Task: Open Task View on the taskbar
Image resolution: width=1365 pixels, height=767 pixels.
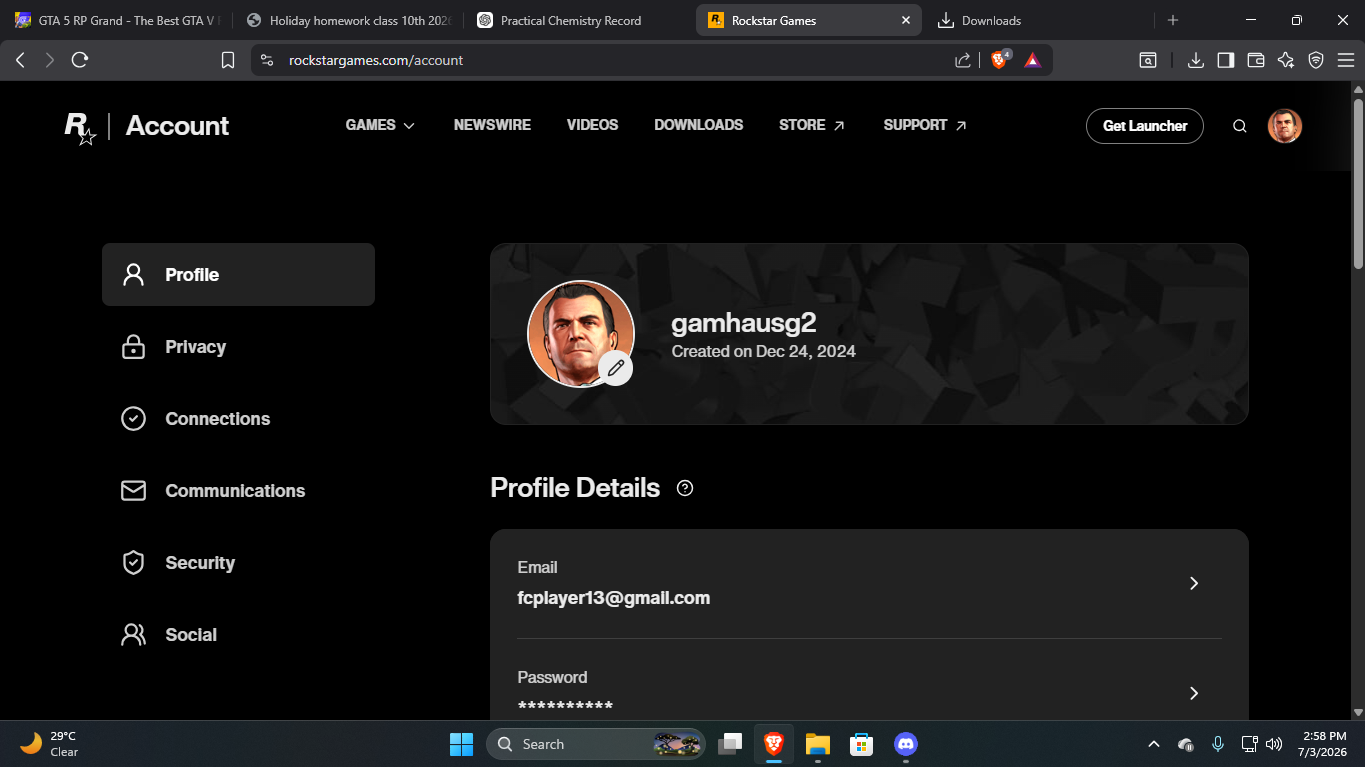Action: pos(731,744)
